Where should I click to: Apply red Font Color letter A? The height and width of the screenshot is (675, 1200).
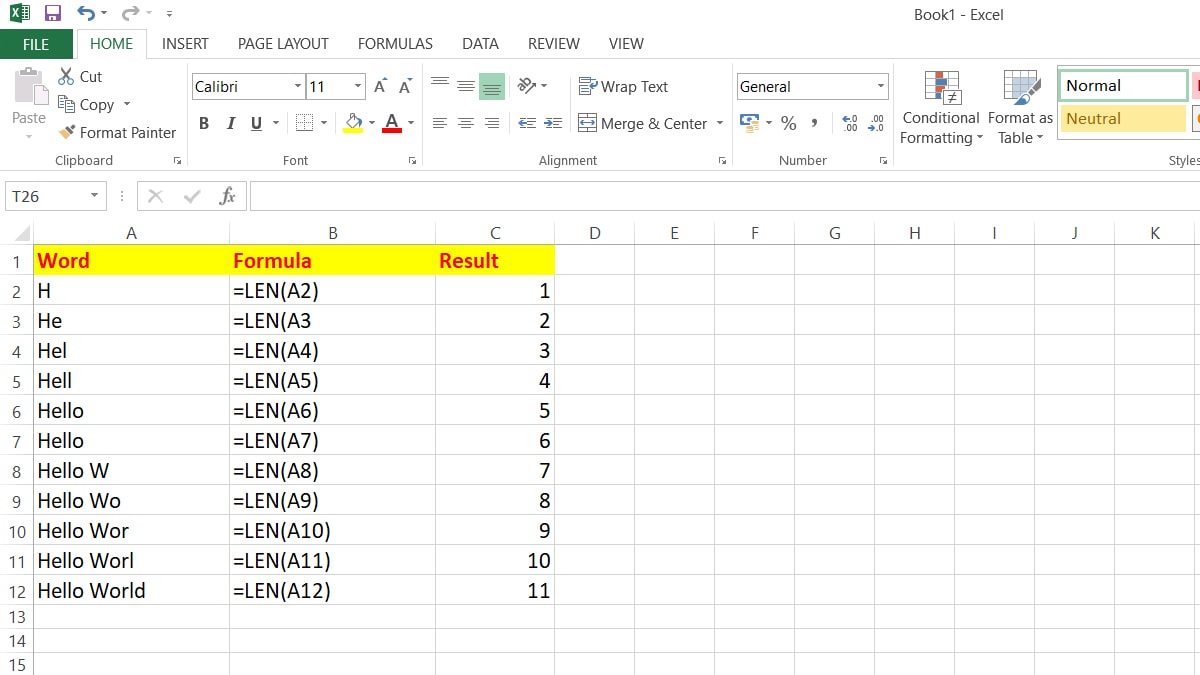tap(392, 123)
